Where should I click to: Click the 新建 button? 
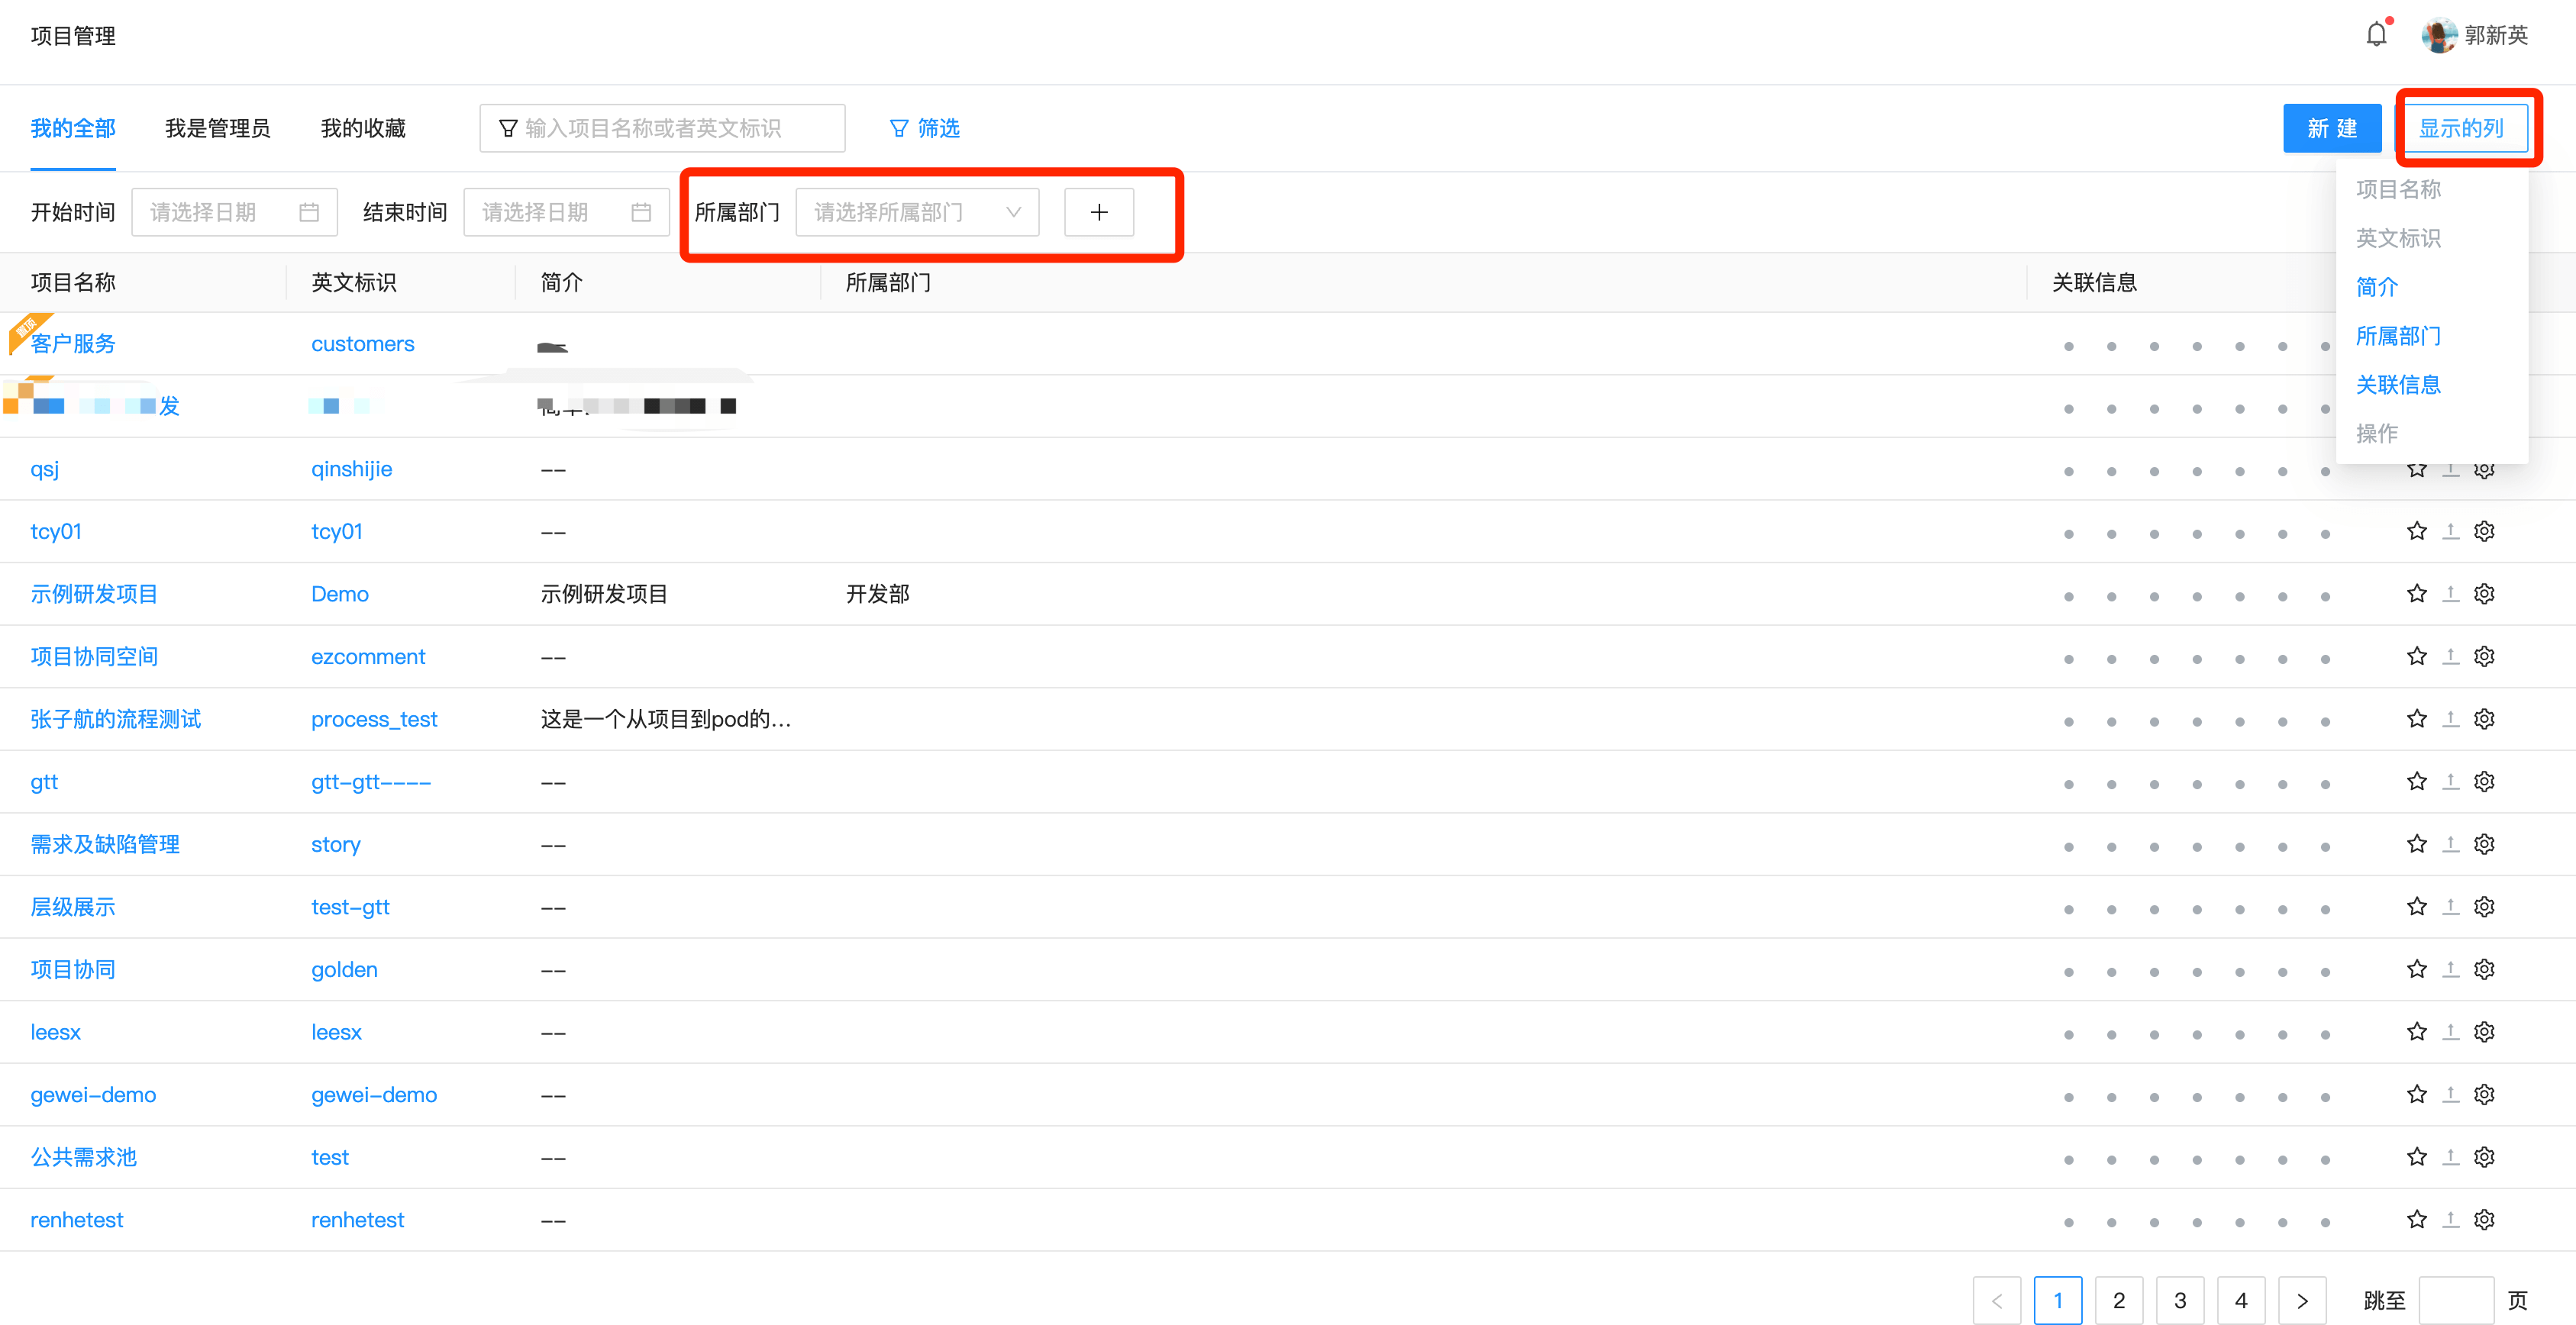2332,128
